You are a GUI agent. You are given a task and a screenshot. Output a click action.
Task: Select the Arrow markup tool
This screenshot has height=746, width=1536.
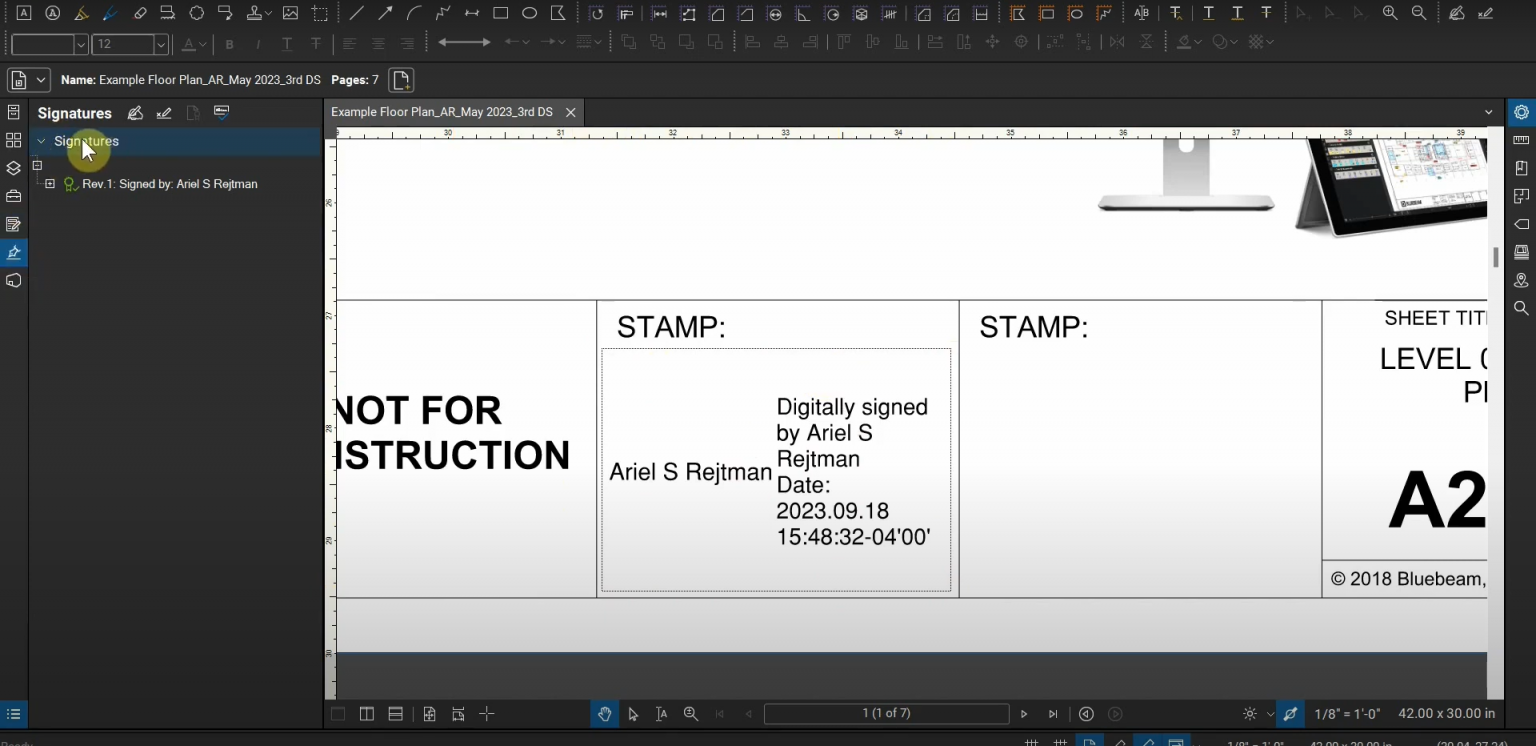[x=385, y=13]
